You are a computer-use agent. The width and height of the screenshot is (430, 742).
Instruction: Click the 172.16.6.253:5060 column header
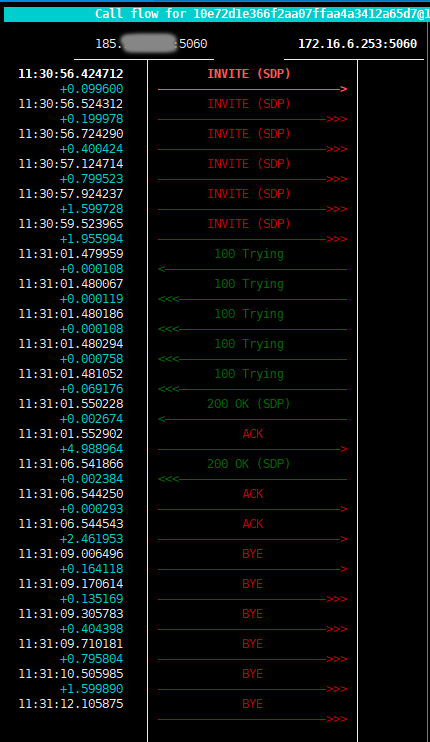358,44
